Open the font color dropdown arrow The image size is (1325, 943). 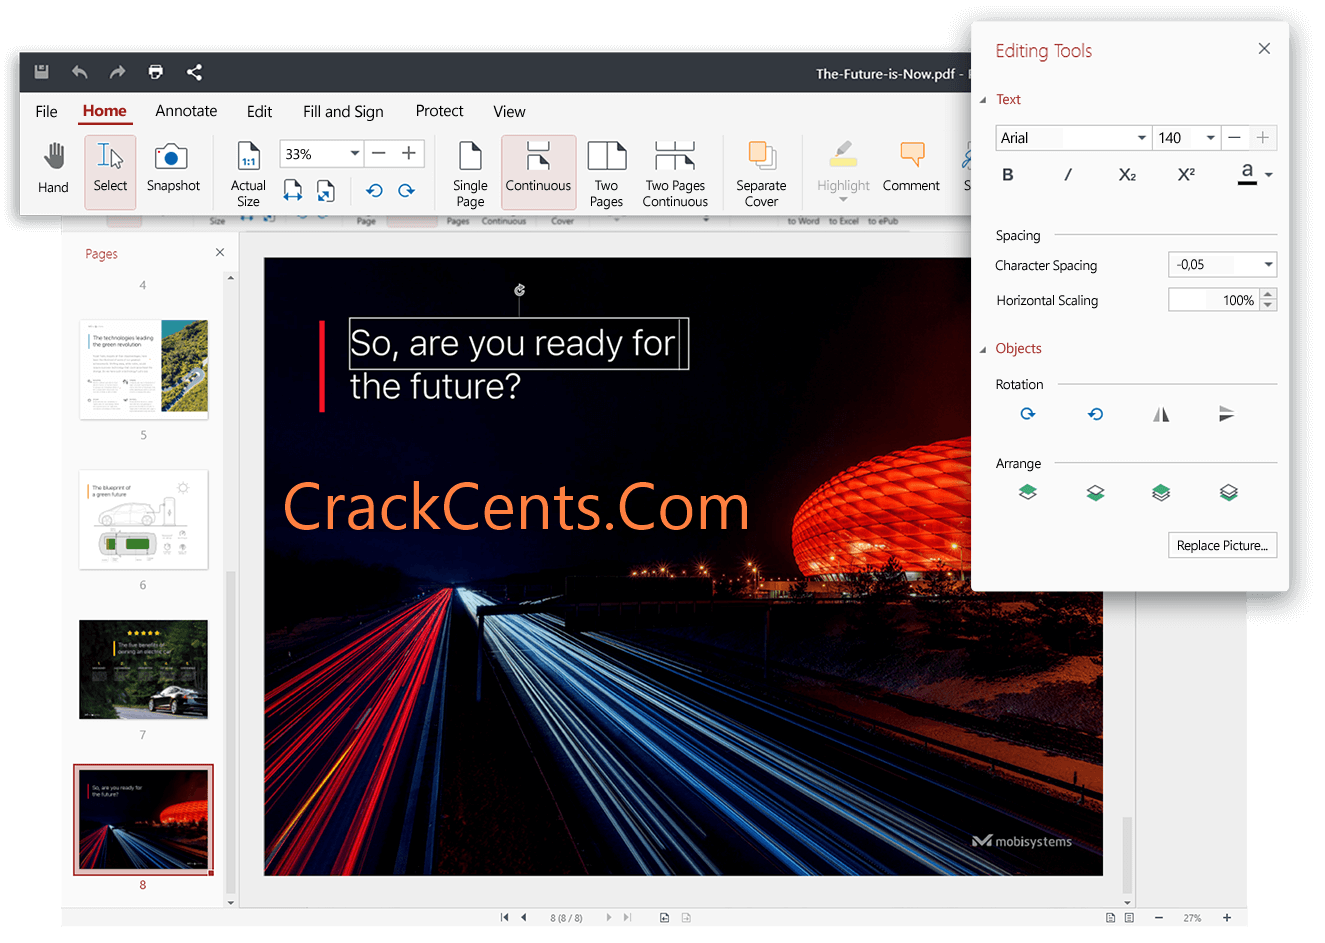[1269, 175]
